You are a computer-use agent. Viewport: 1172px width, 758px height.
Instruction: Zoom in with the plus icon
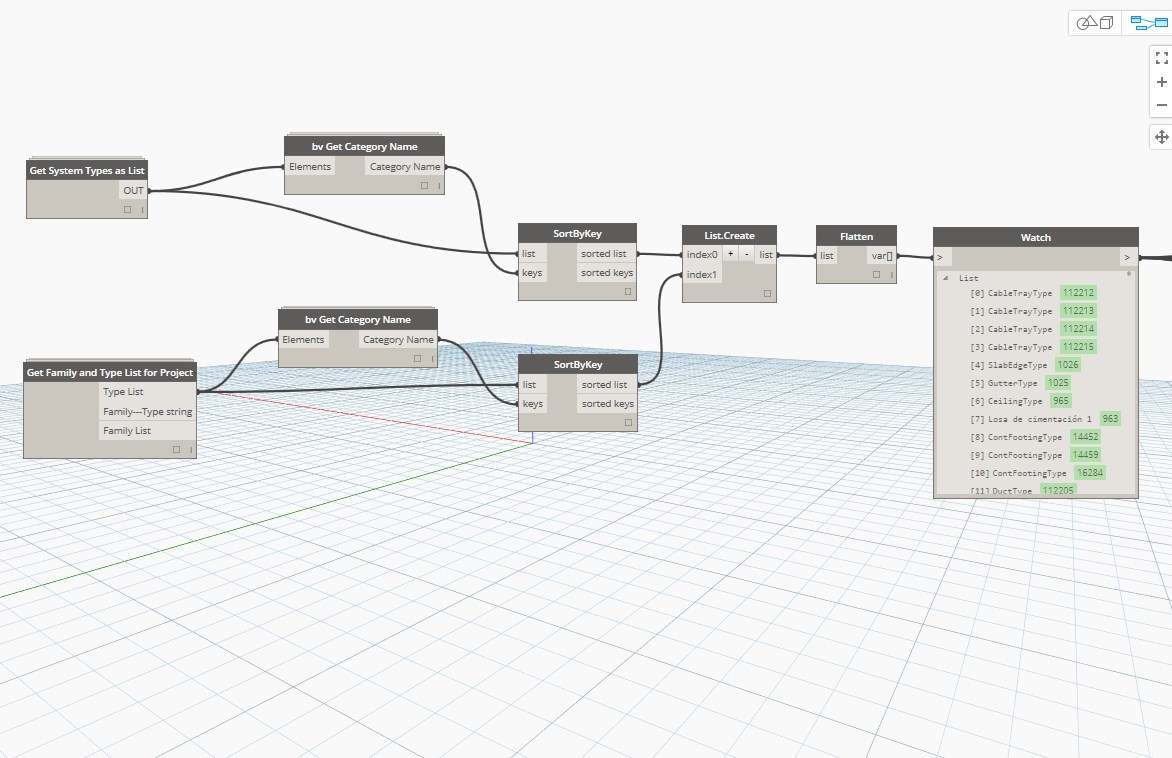[1162, 81]
